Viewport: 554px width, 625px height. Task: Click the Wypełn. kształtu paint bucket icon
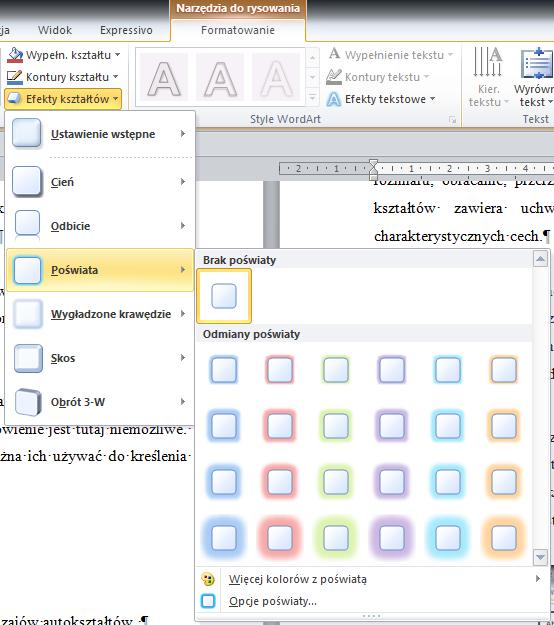point(15,55)
